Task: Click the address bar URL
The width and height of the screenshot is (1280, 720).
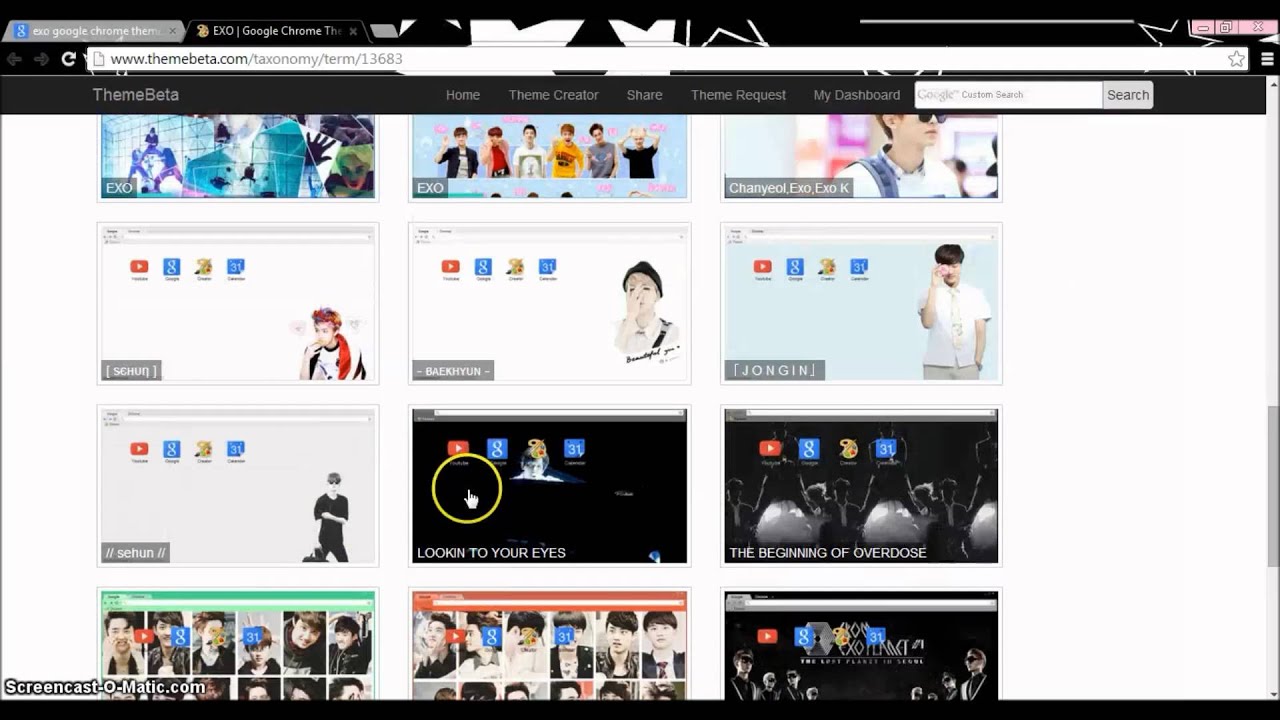Action: tap(256, 59)
